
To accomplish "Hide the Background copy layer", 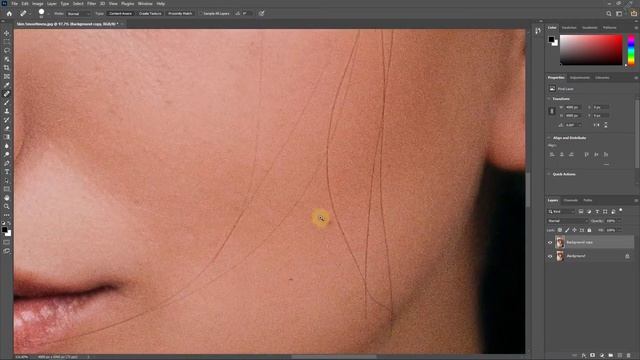I will (x=550, y=242).
